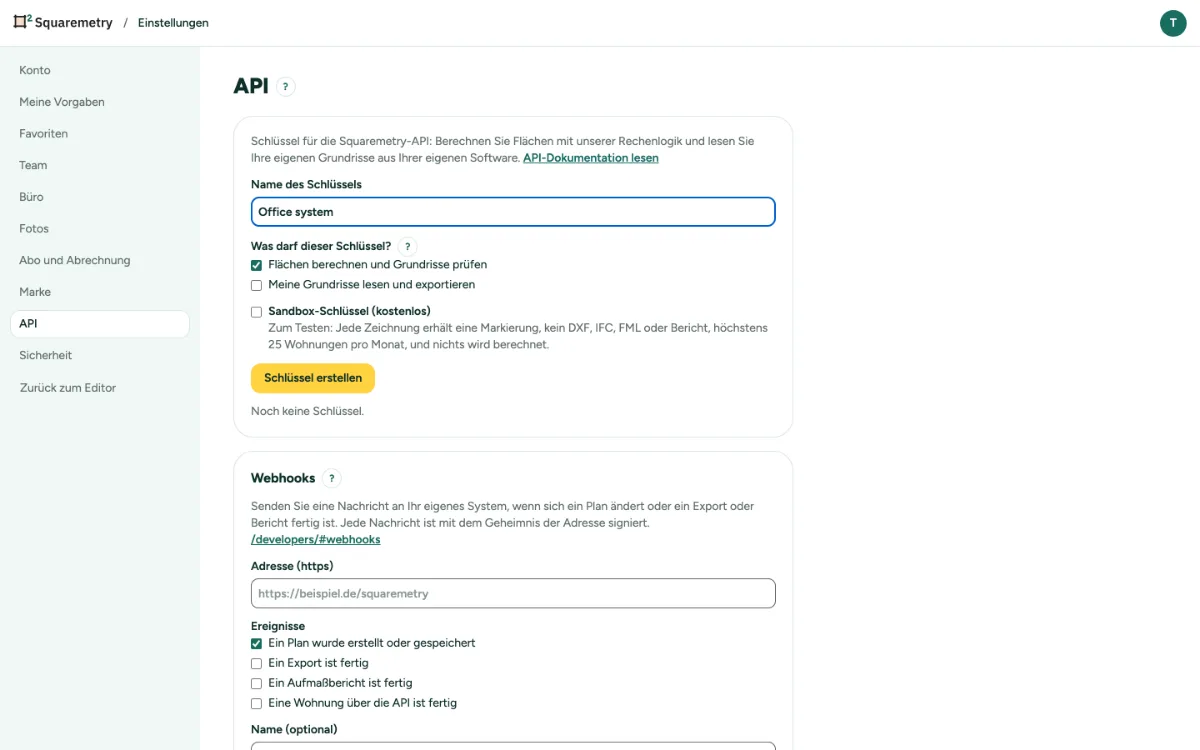This screenshot has width=1200, height=750.
Task: Enable Meine Grundrisse lesen und exportieren
Action: click(x=256, y=285)
